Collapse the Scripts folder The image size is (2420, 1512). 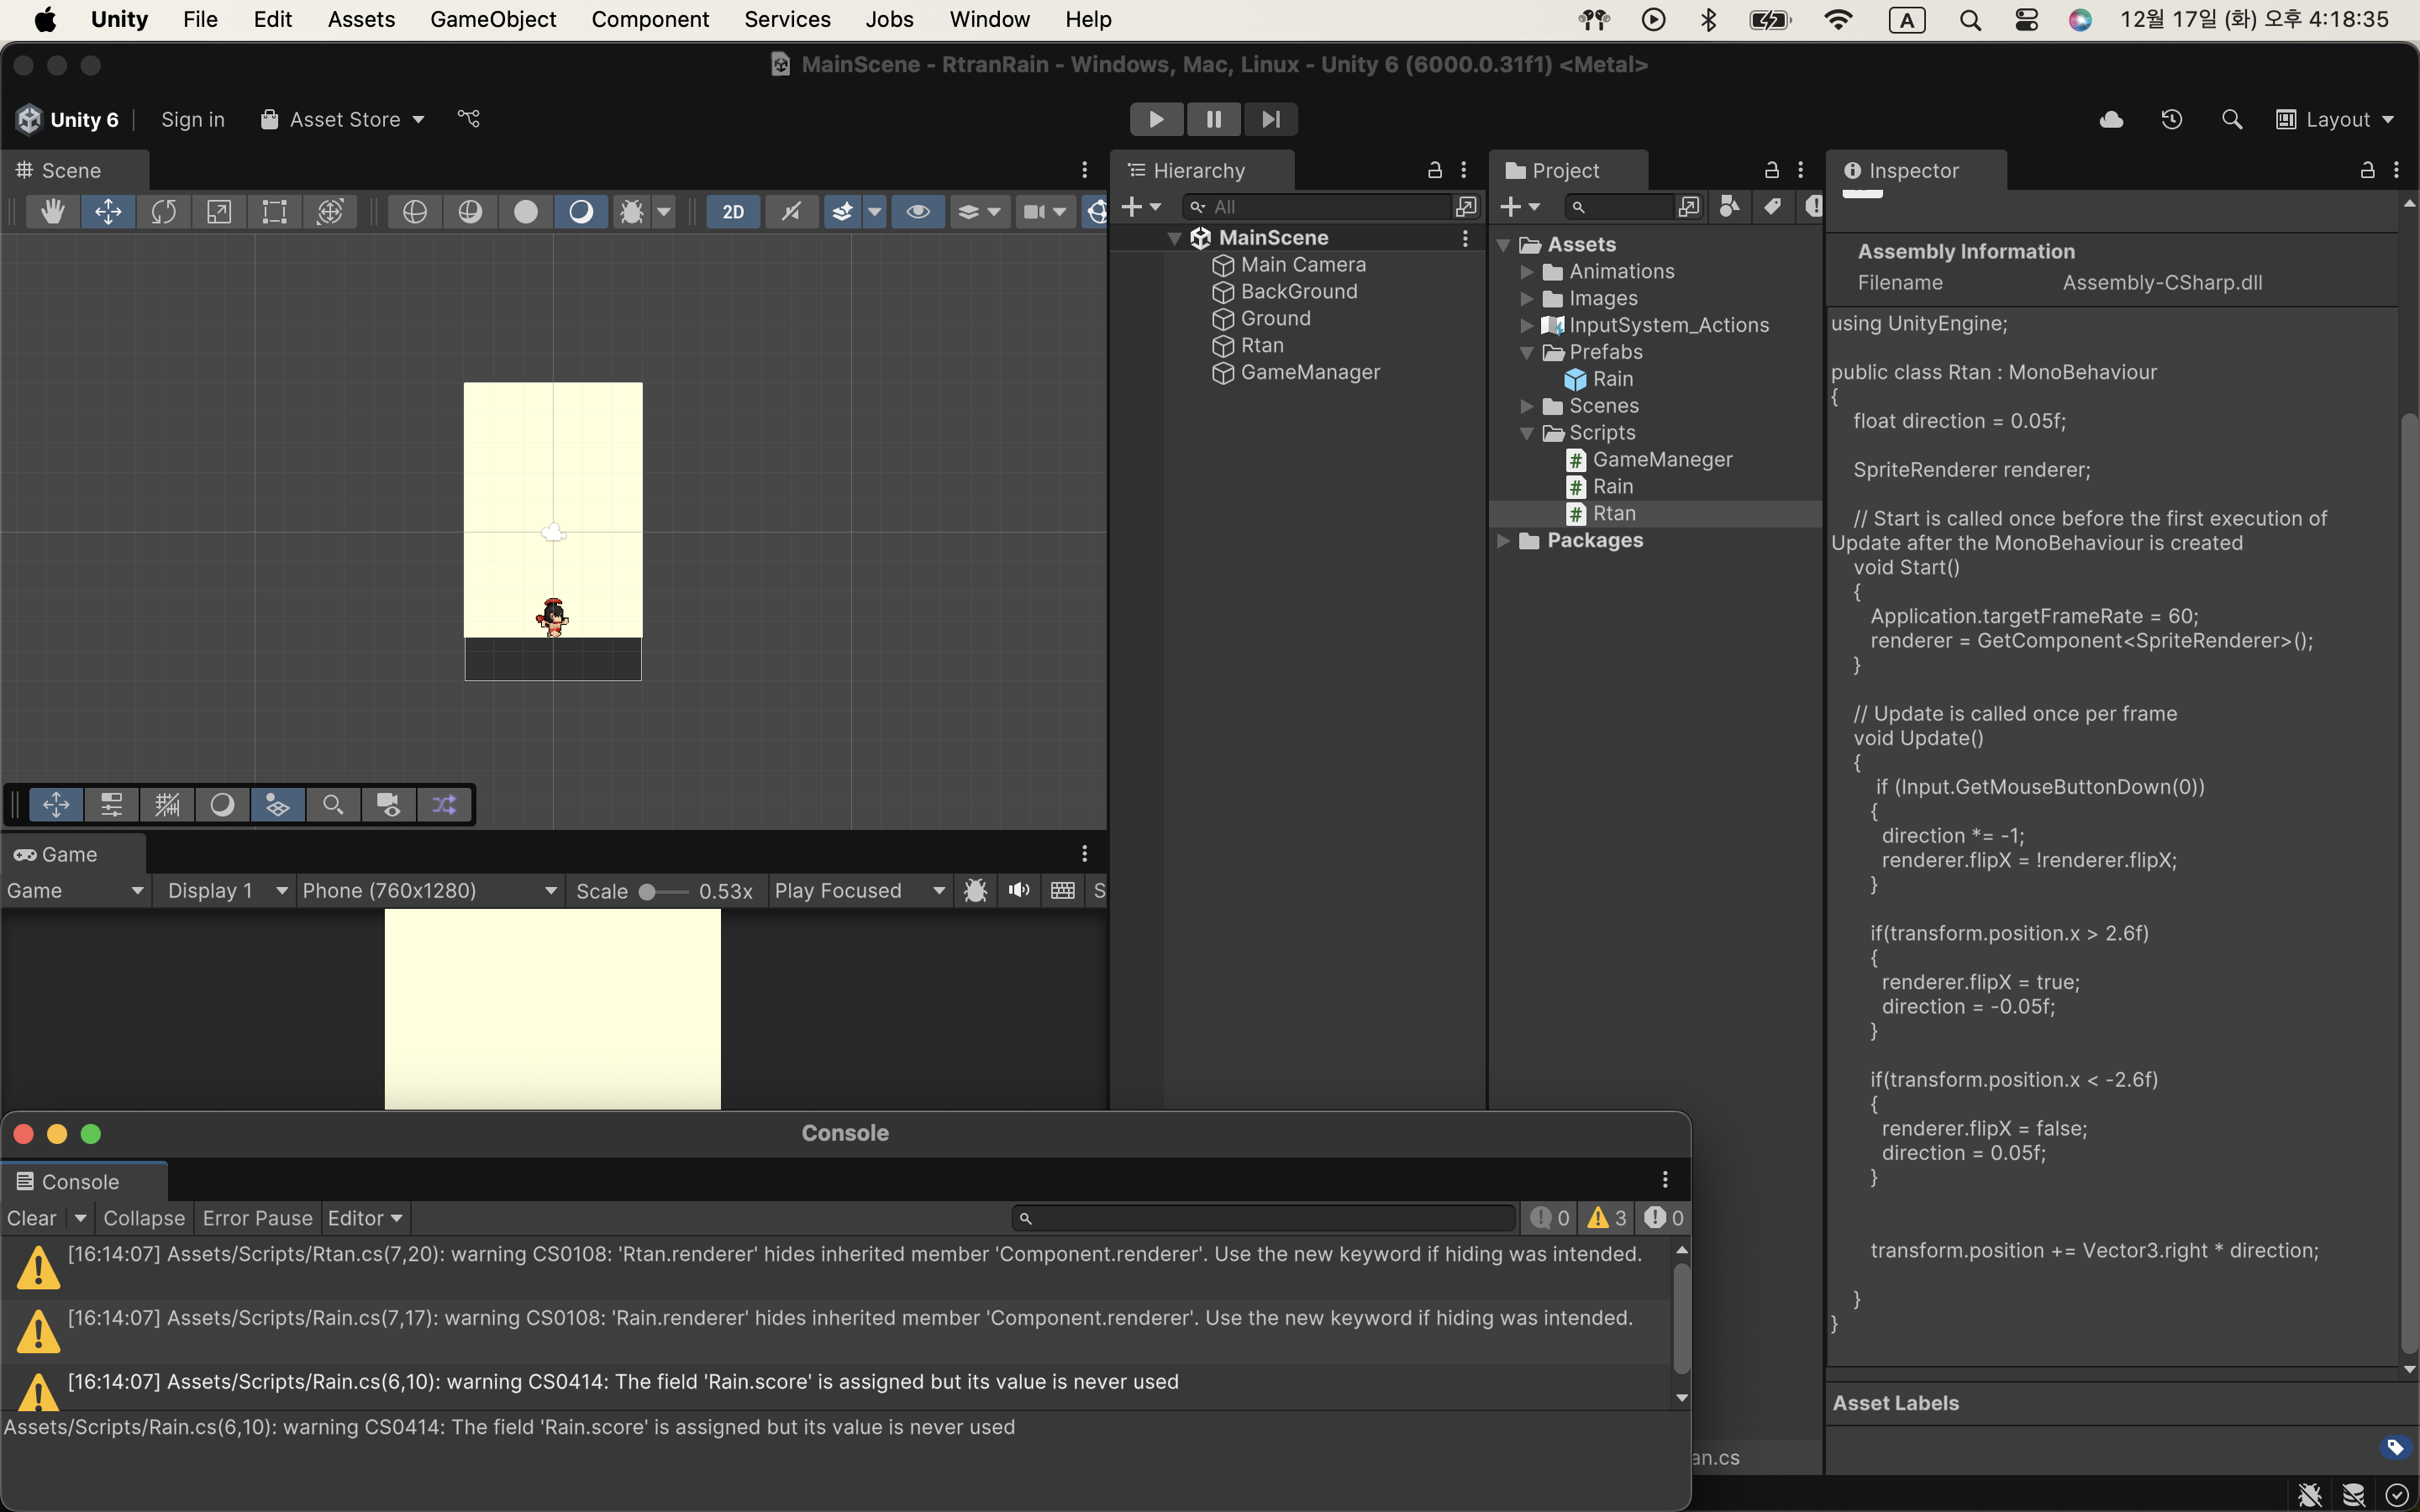pyautogui.click(x=1526, y=433)
